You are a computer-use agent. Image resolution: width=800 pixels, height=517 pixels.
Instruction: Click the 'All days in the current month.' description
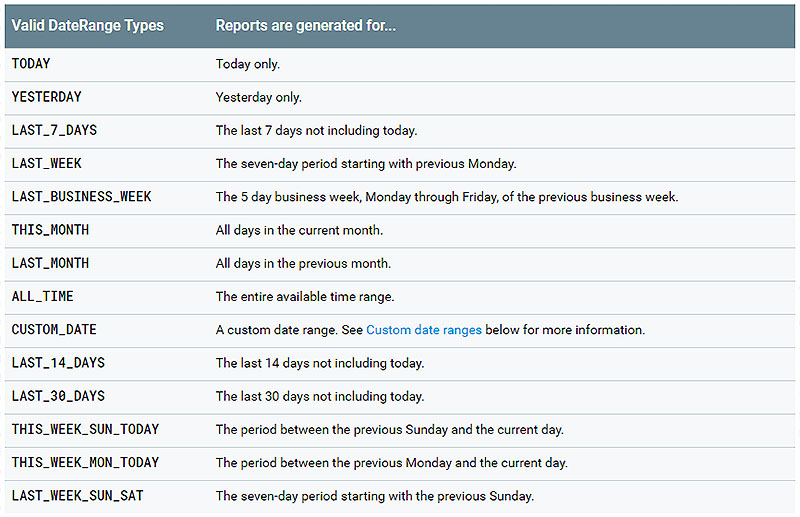(299, 230)
